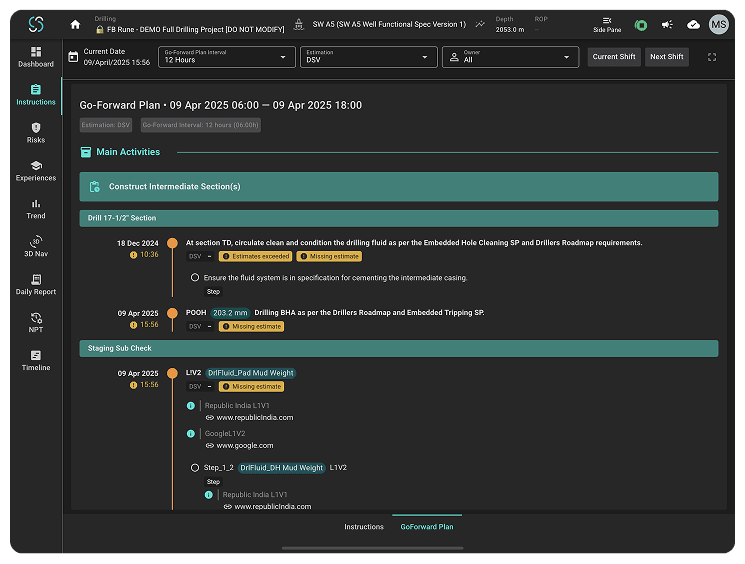
Task: Open the Owner All dropdown
Action: click(510, 57)
